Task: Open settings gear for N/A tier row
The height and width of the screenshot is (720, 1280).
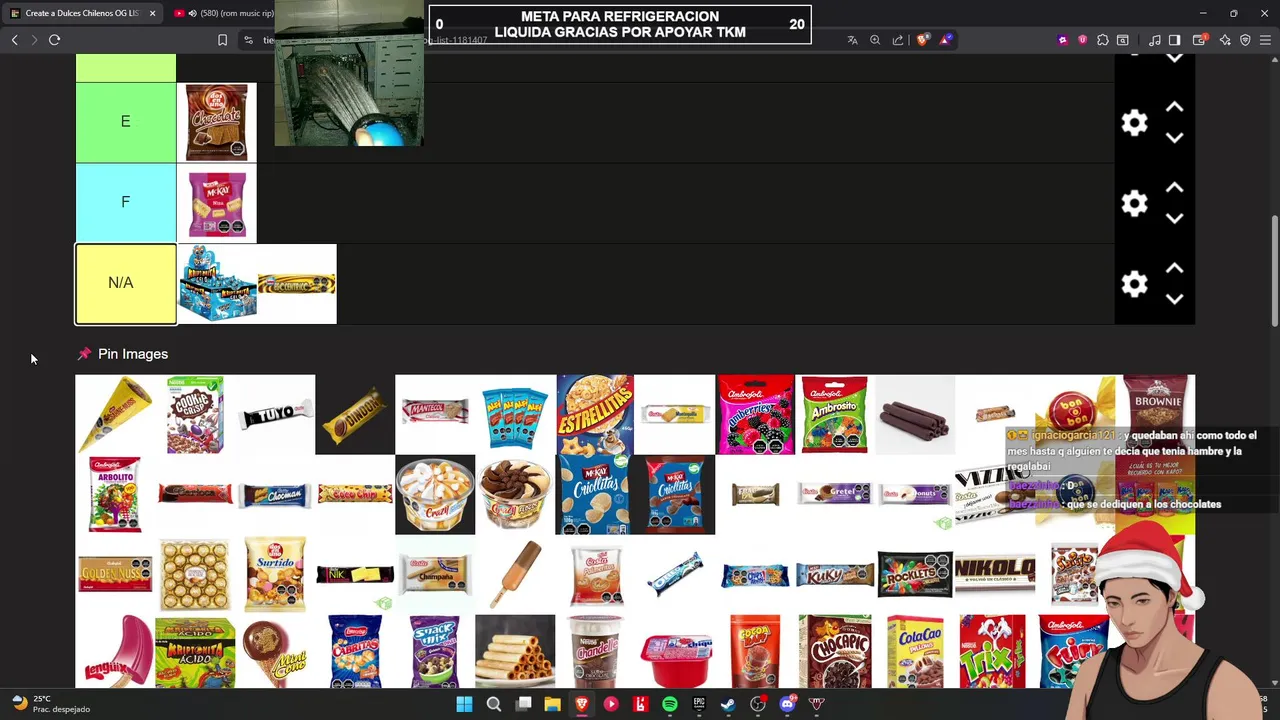Action: click(x=1134, y=284)
